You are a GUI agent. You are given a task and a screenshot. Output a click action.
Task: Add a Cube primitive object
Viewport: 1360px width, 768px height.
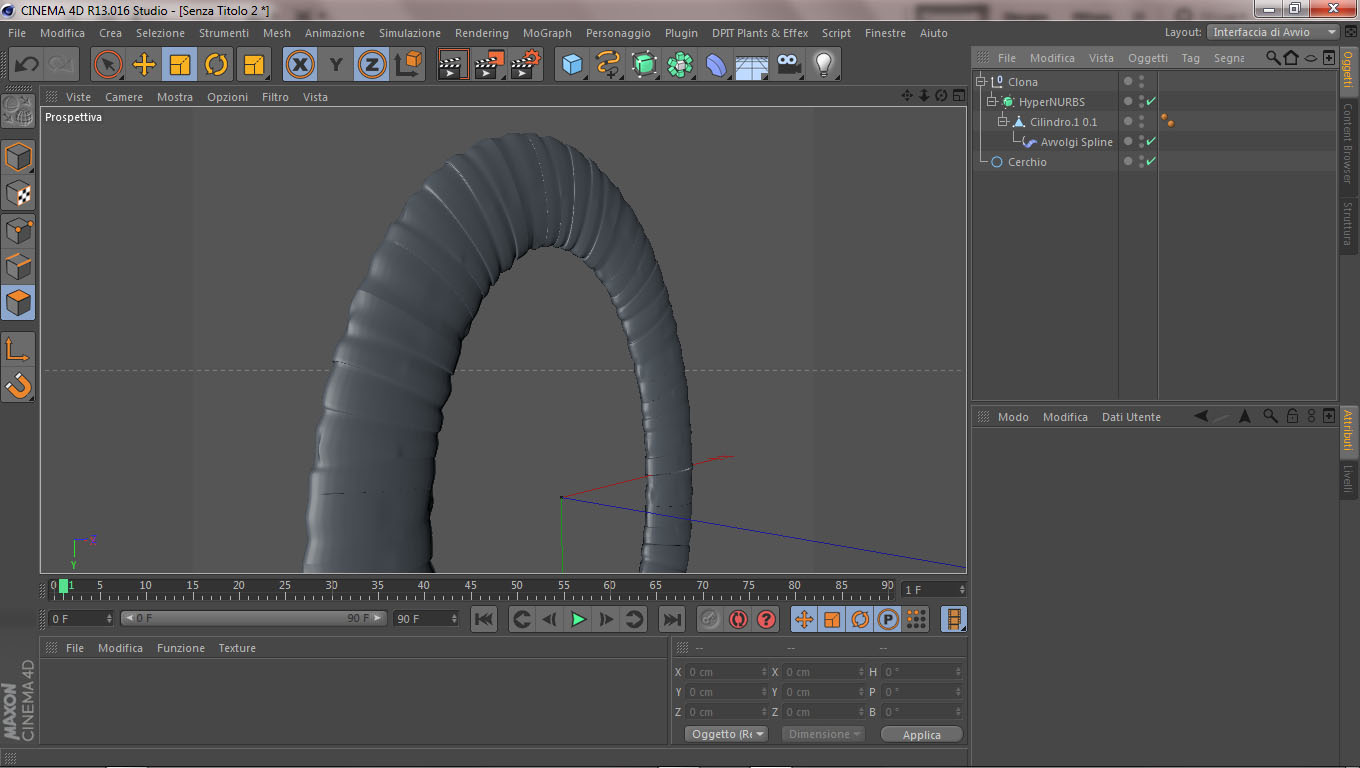point(572,65)
